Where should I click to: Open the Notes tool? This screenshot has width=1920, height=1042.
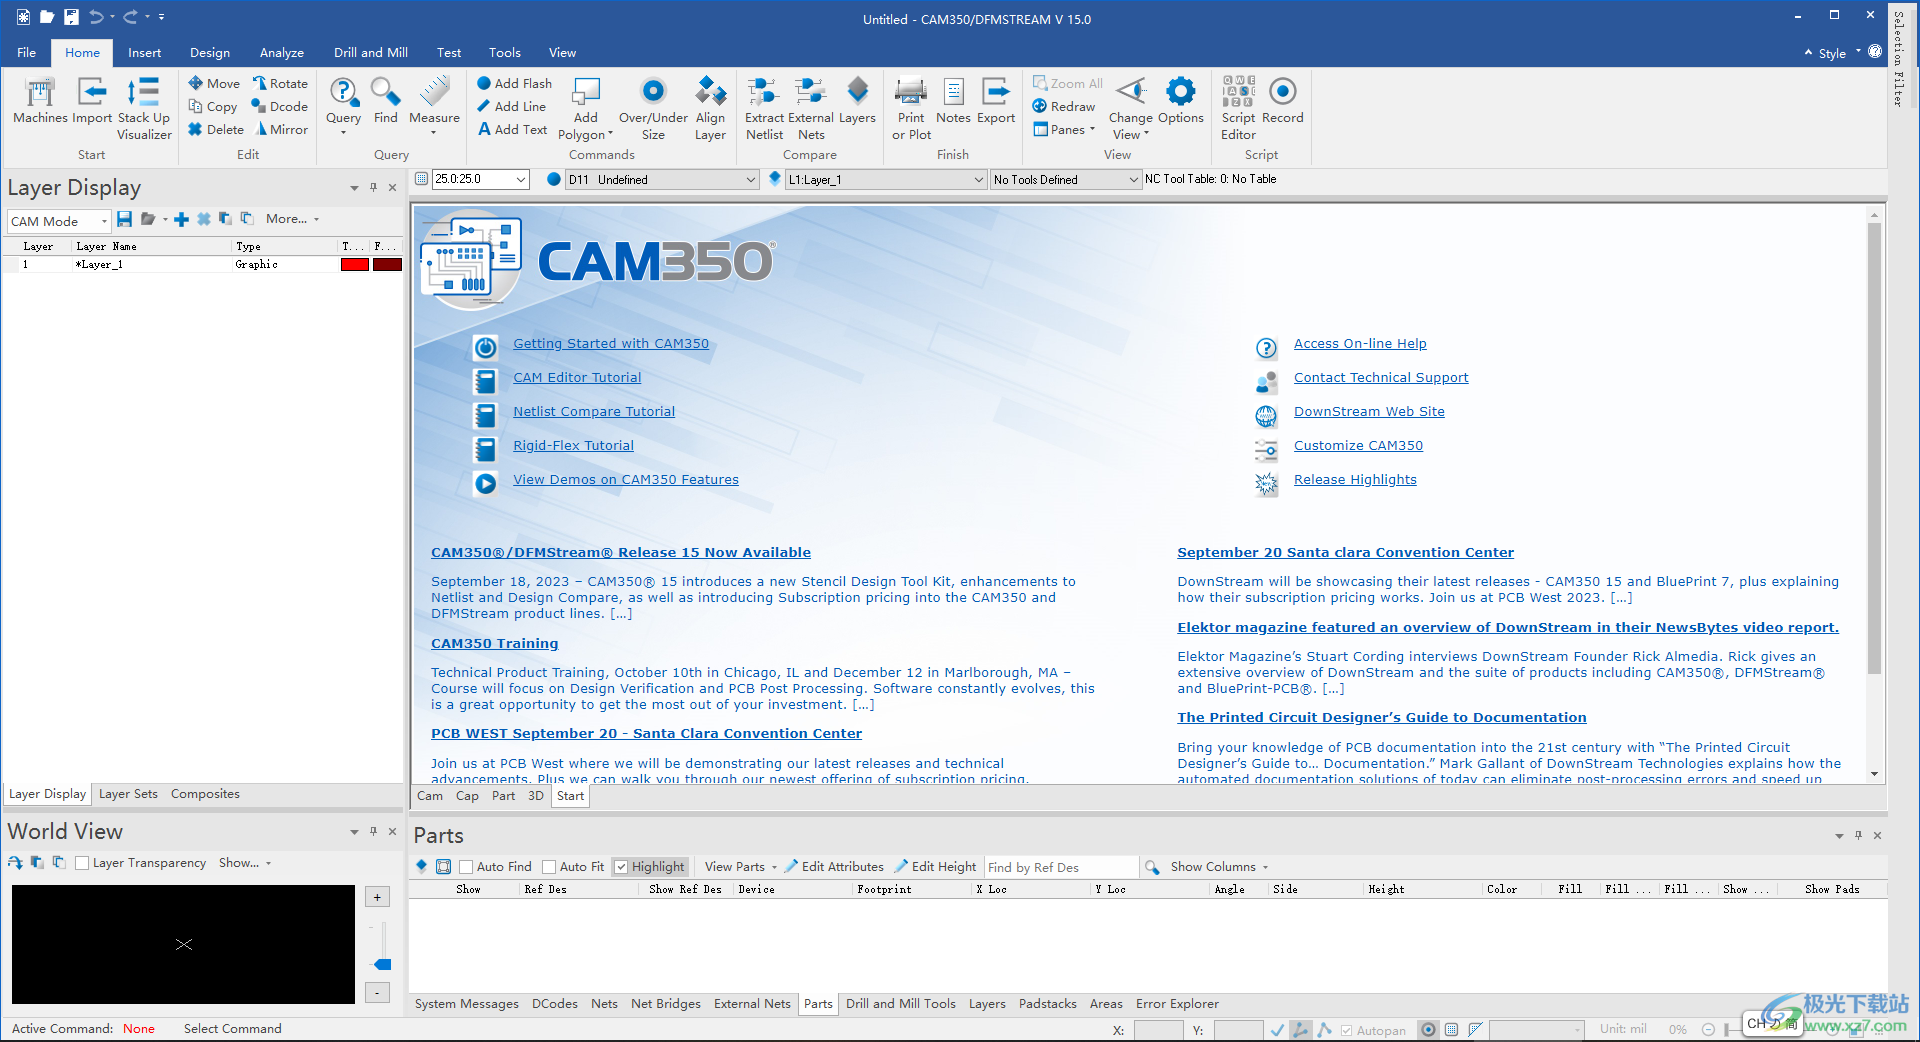tap(953, 101)
